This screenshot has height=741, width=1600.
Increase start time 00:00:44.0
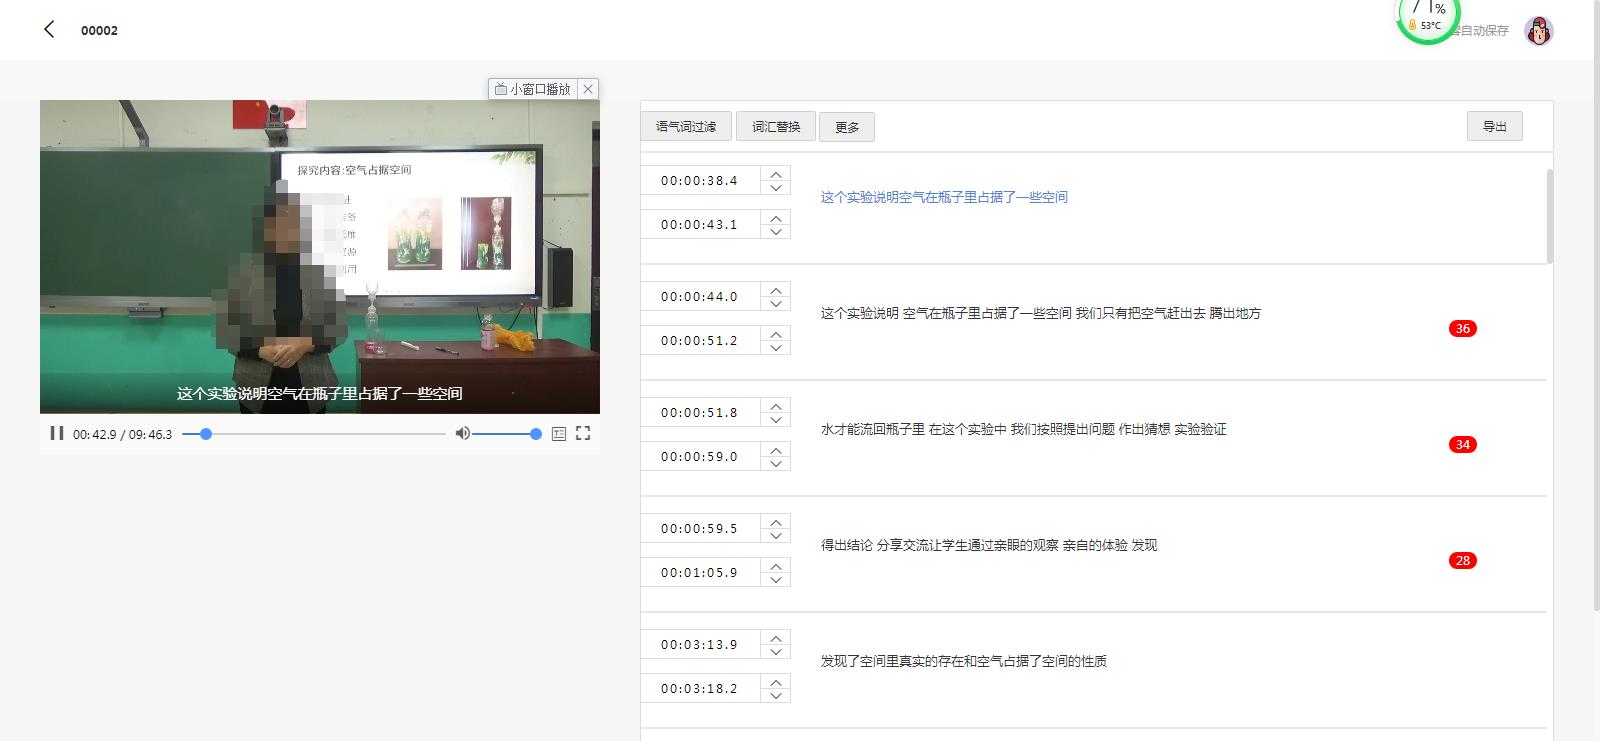click(x=776, y=289)
